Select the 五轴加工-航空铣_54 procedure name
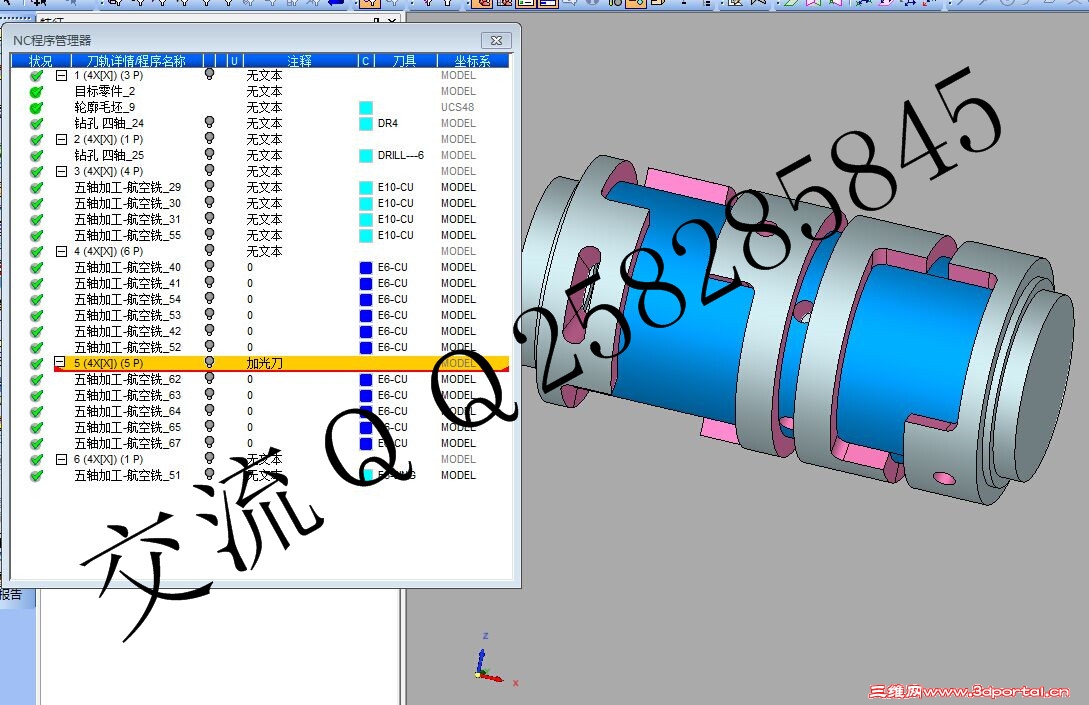Viewport: 1089px width, 705px height. (128, 299)
